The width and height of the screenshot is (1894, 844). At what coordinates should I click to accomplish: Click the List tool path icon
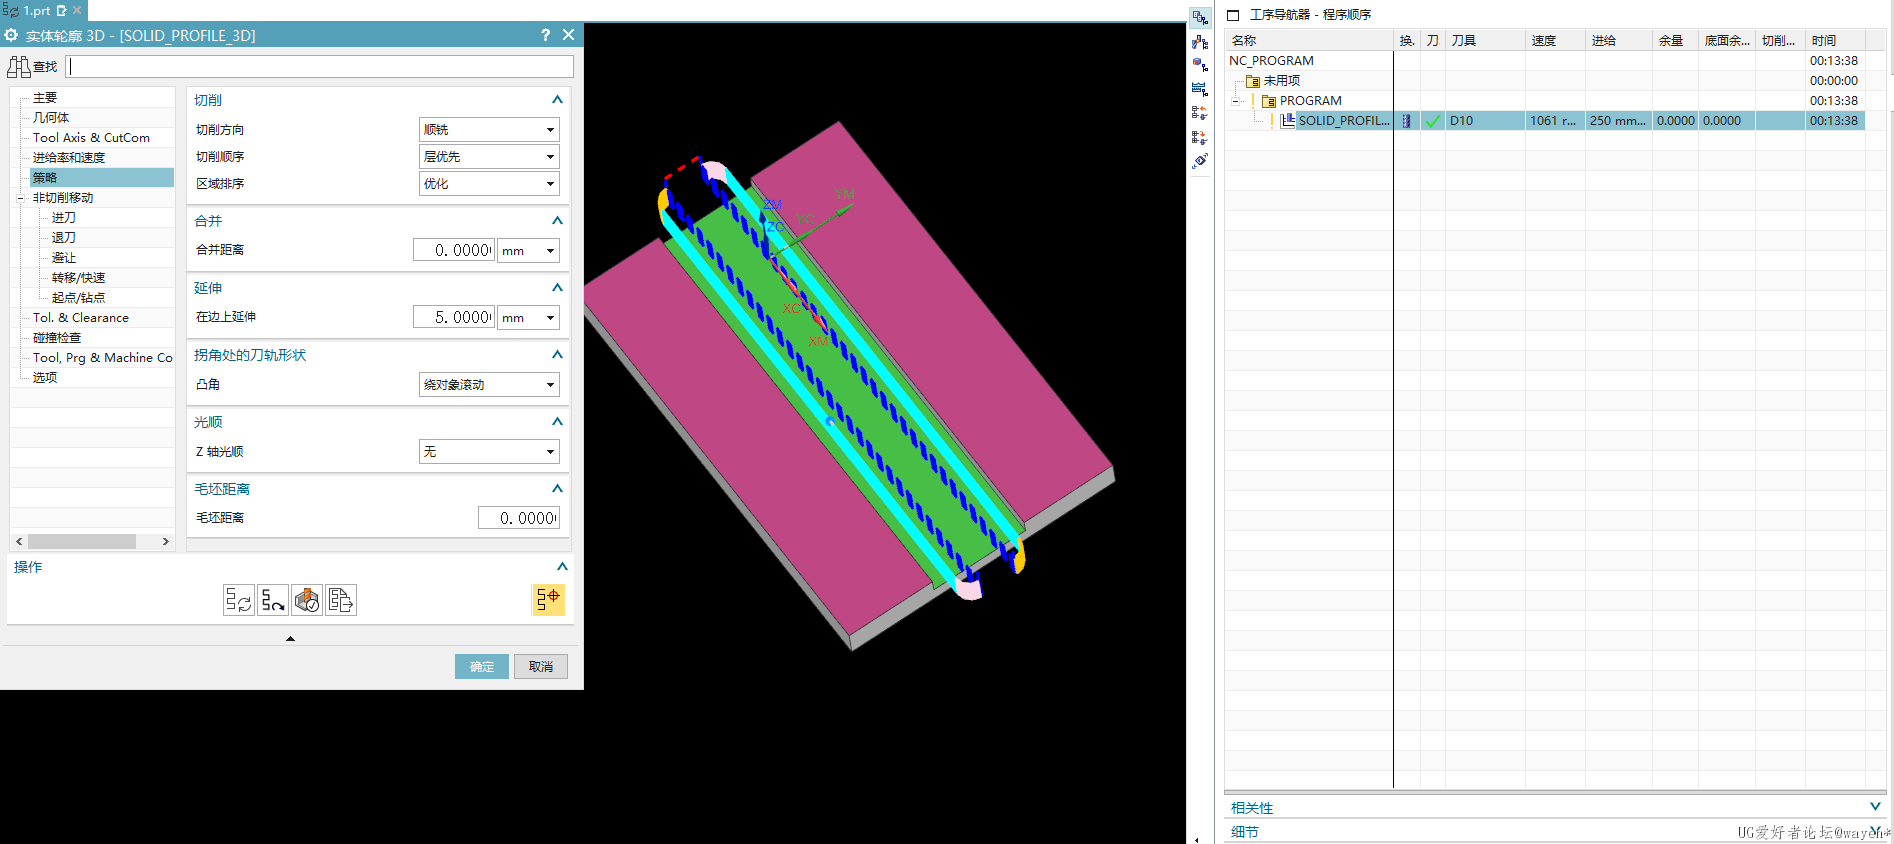click(x=341, y=600)
